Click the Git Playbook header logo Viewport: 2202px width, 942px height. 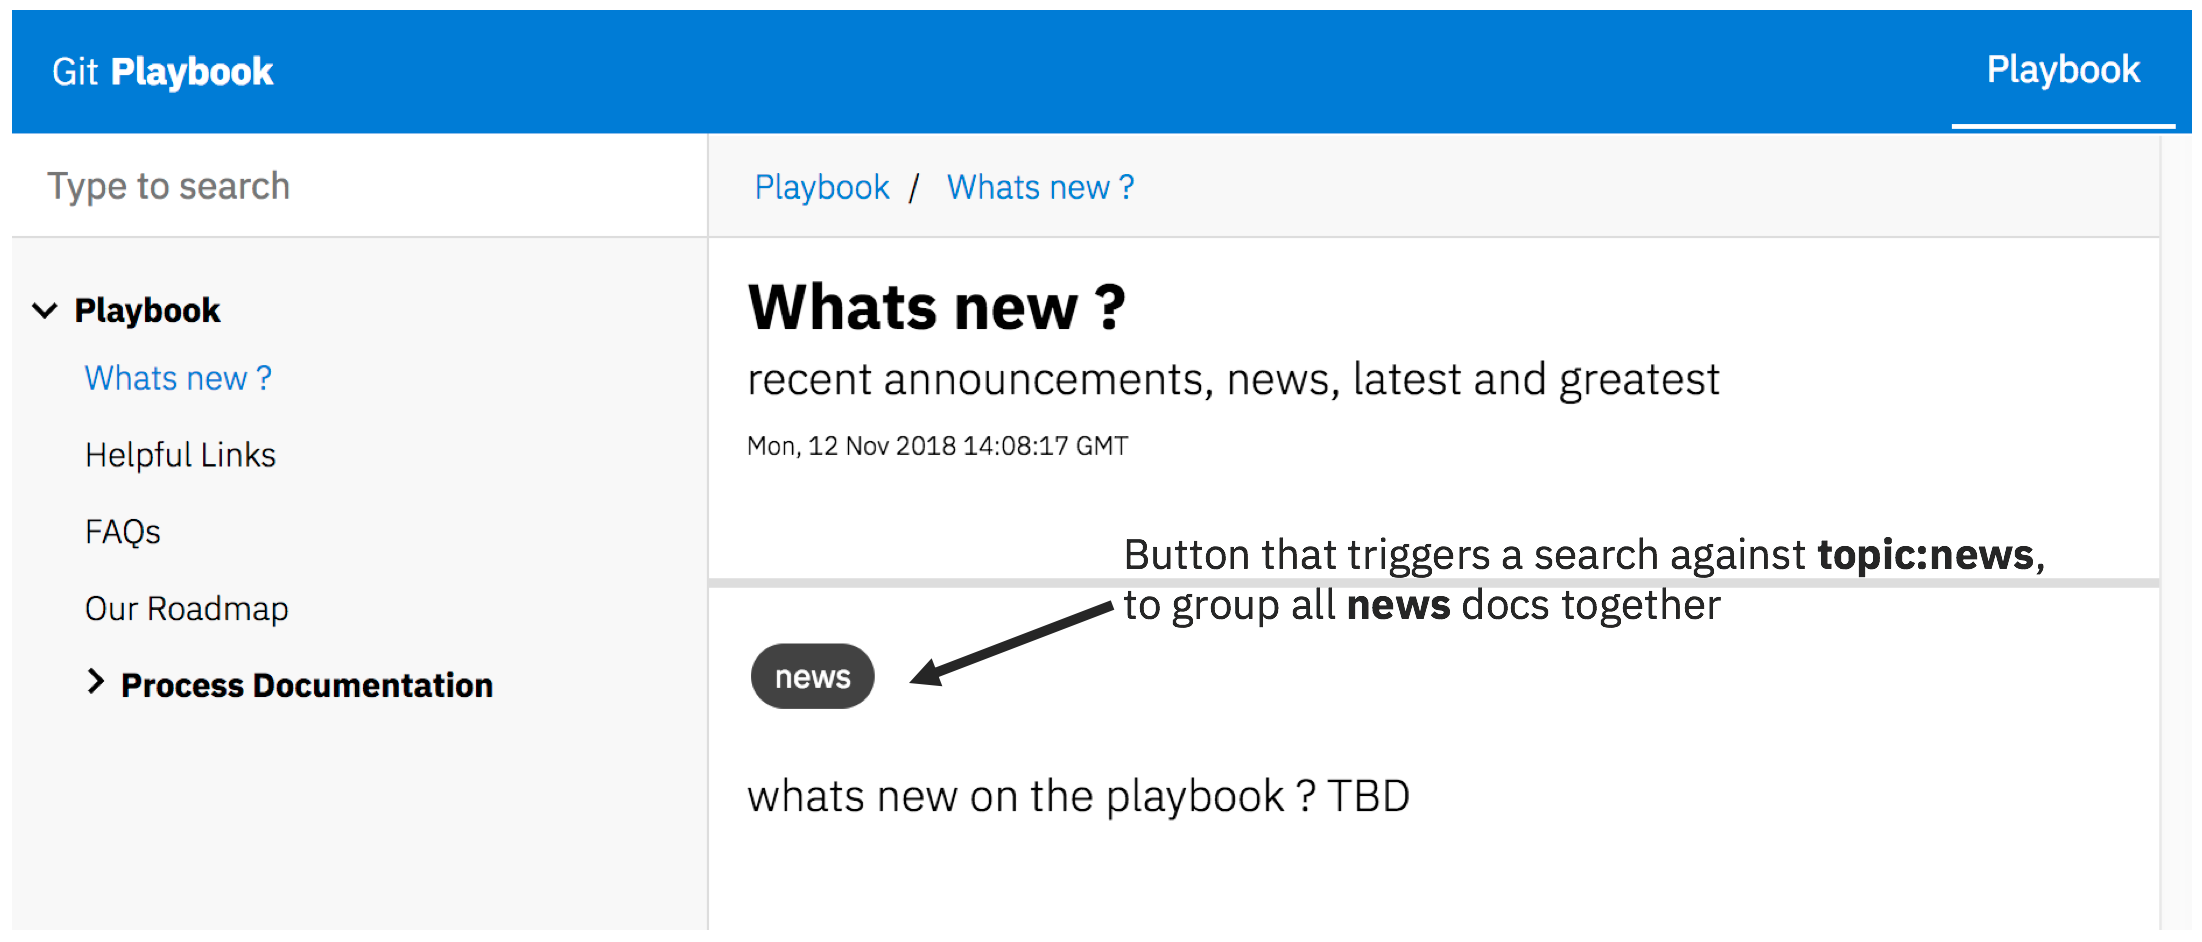(x=163, y=71)
